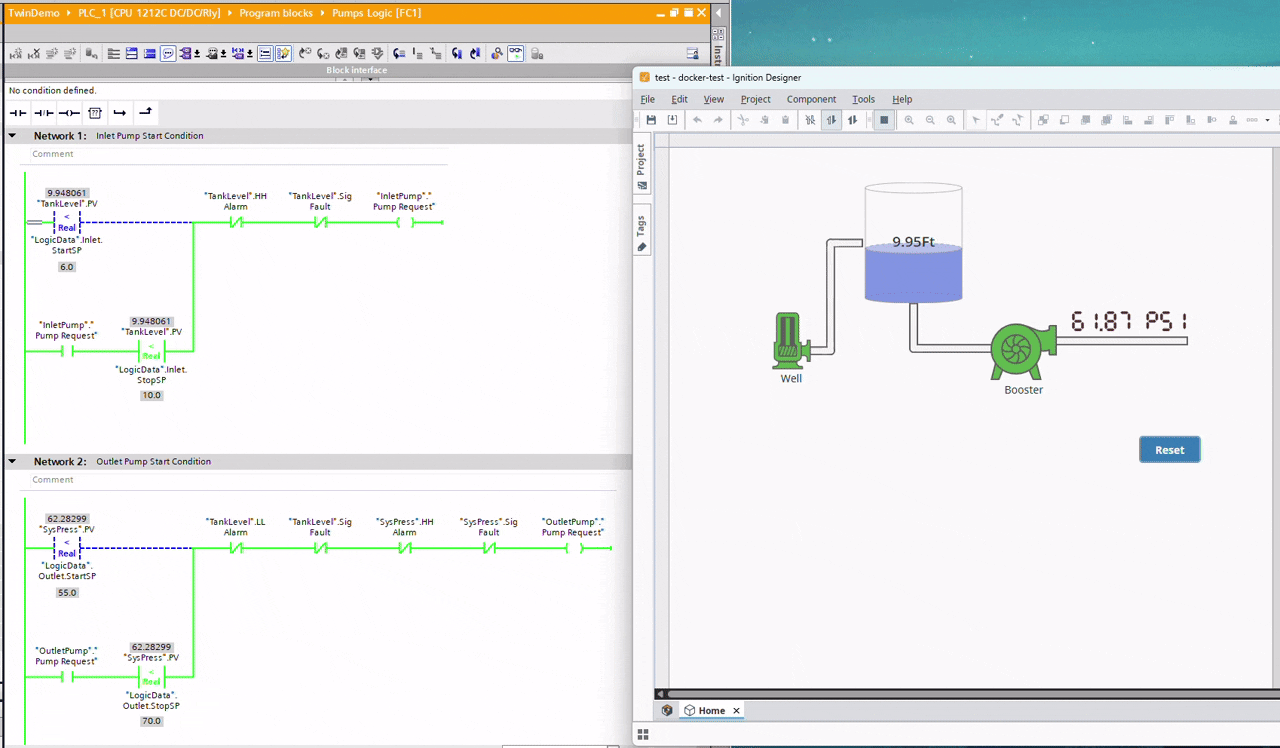Select SysPress.HH Alarm contact in Network 2

pyautogui.click(x=404, y=548)
